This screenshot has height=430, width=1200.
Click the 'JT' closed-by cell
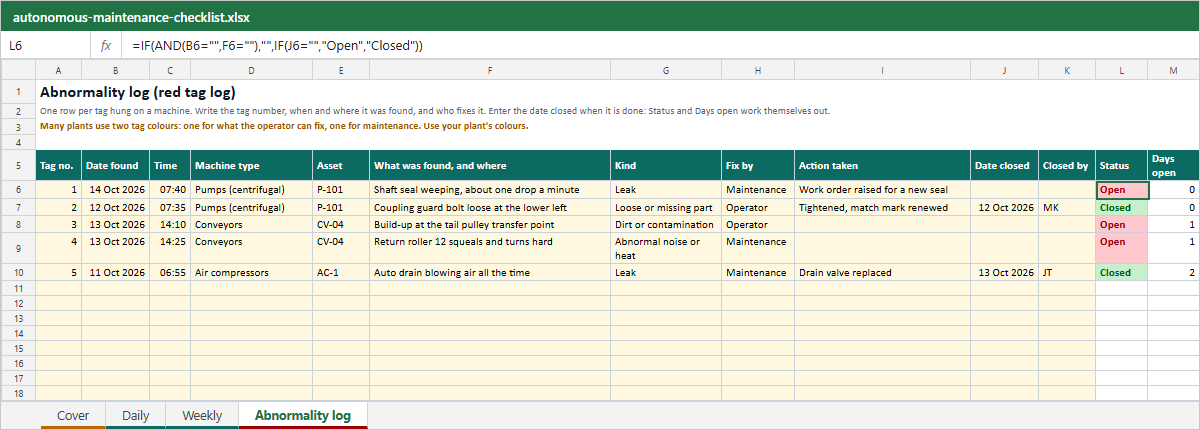pos(1067,272)
